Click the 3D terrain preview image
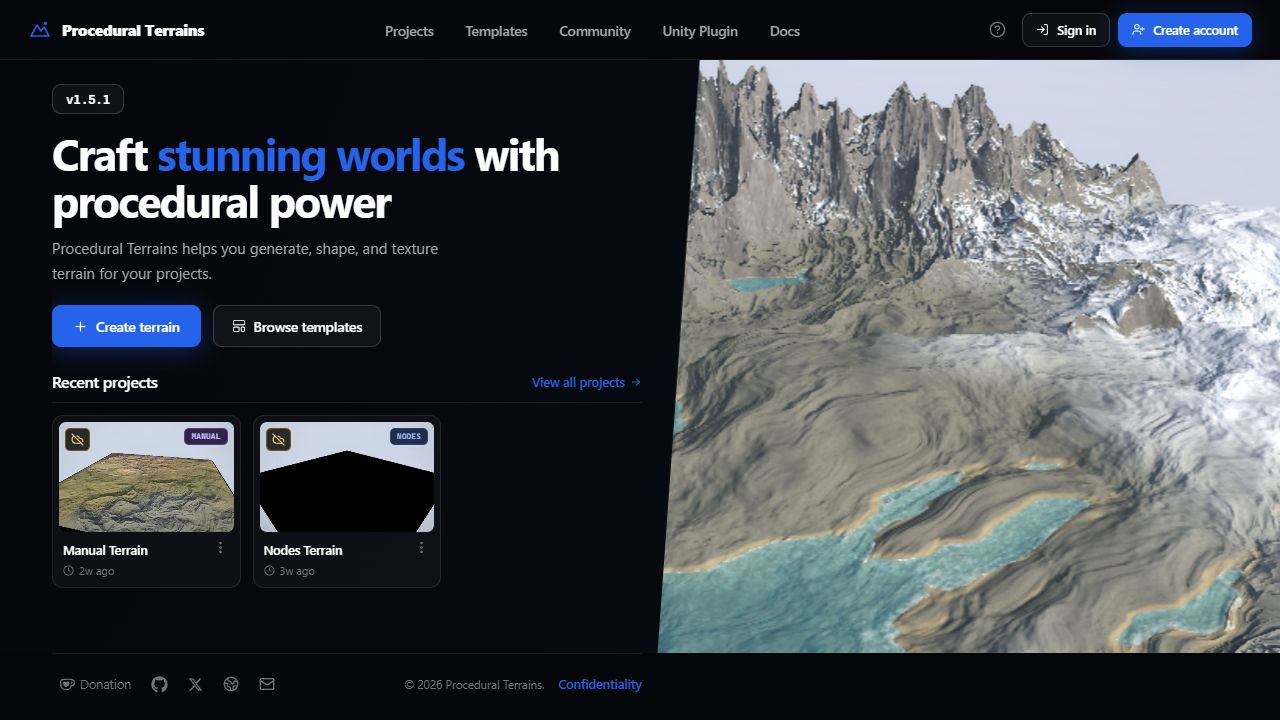The height and width of the screenshot is (720, 1280). tap(968, 356)
